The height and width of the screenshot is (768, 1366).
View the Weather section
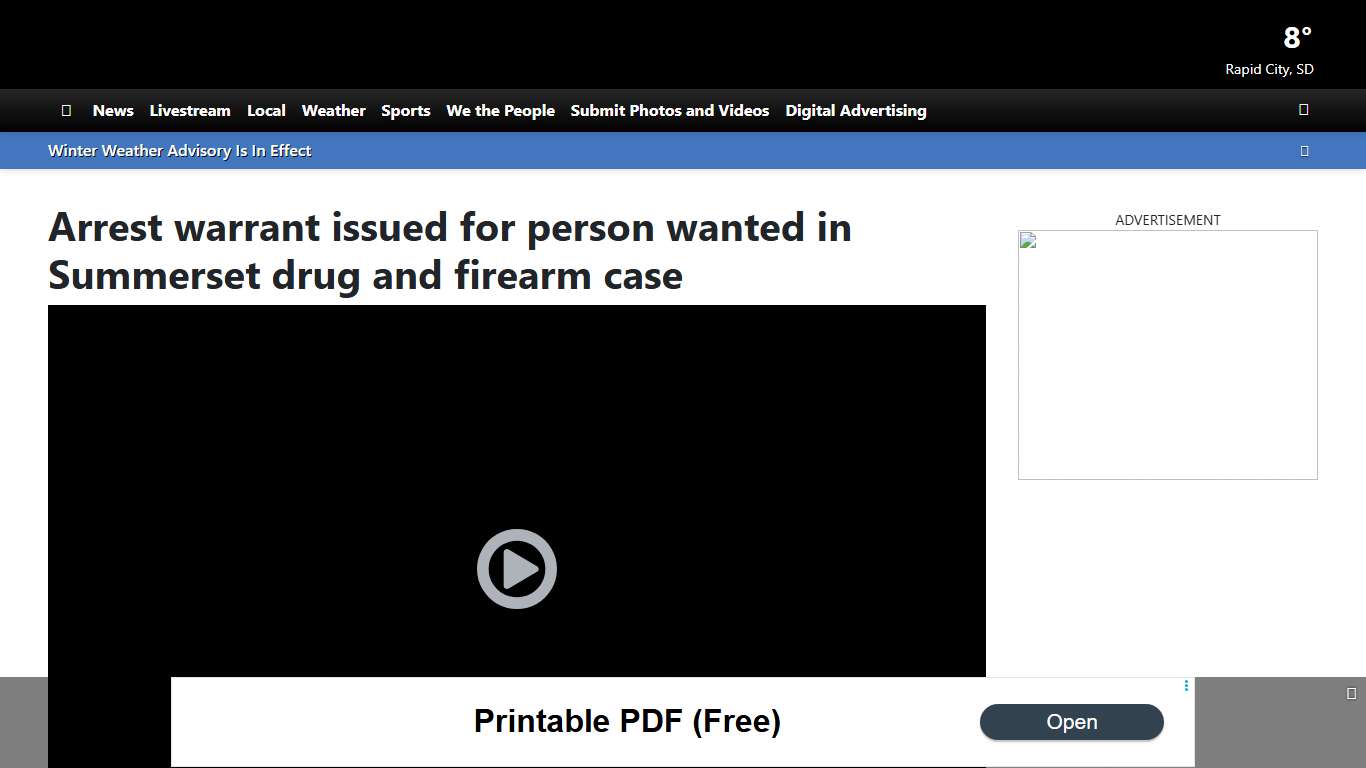click(x=333, y=110)
